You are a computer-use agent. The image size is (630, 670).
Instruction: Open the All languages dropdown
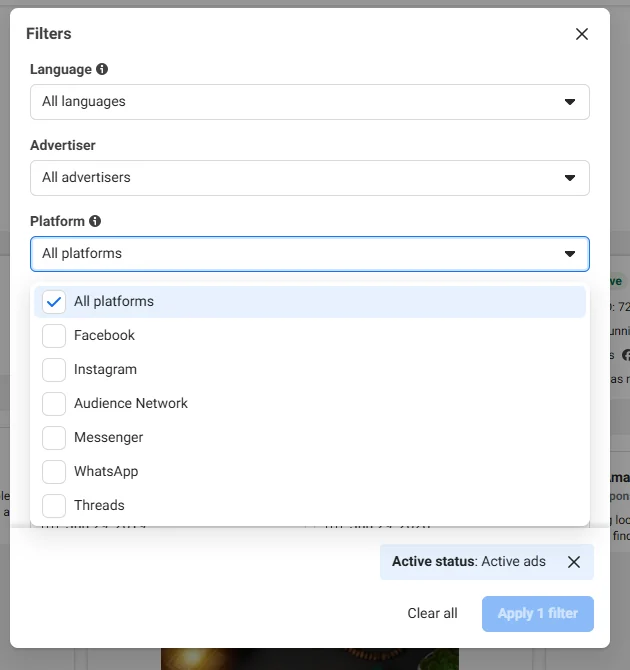pos(310,102)
